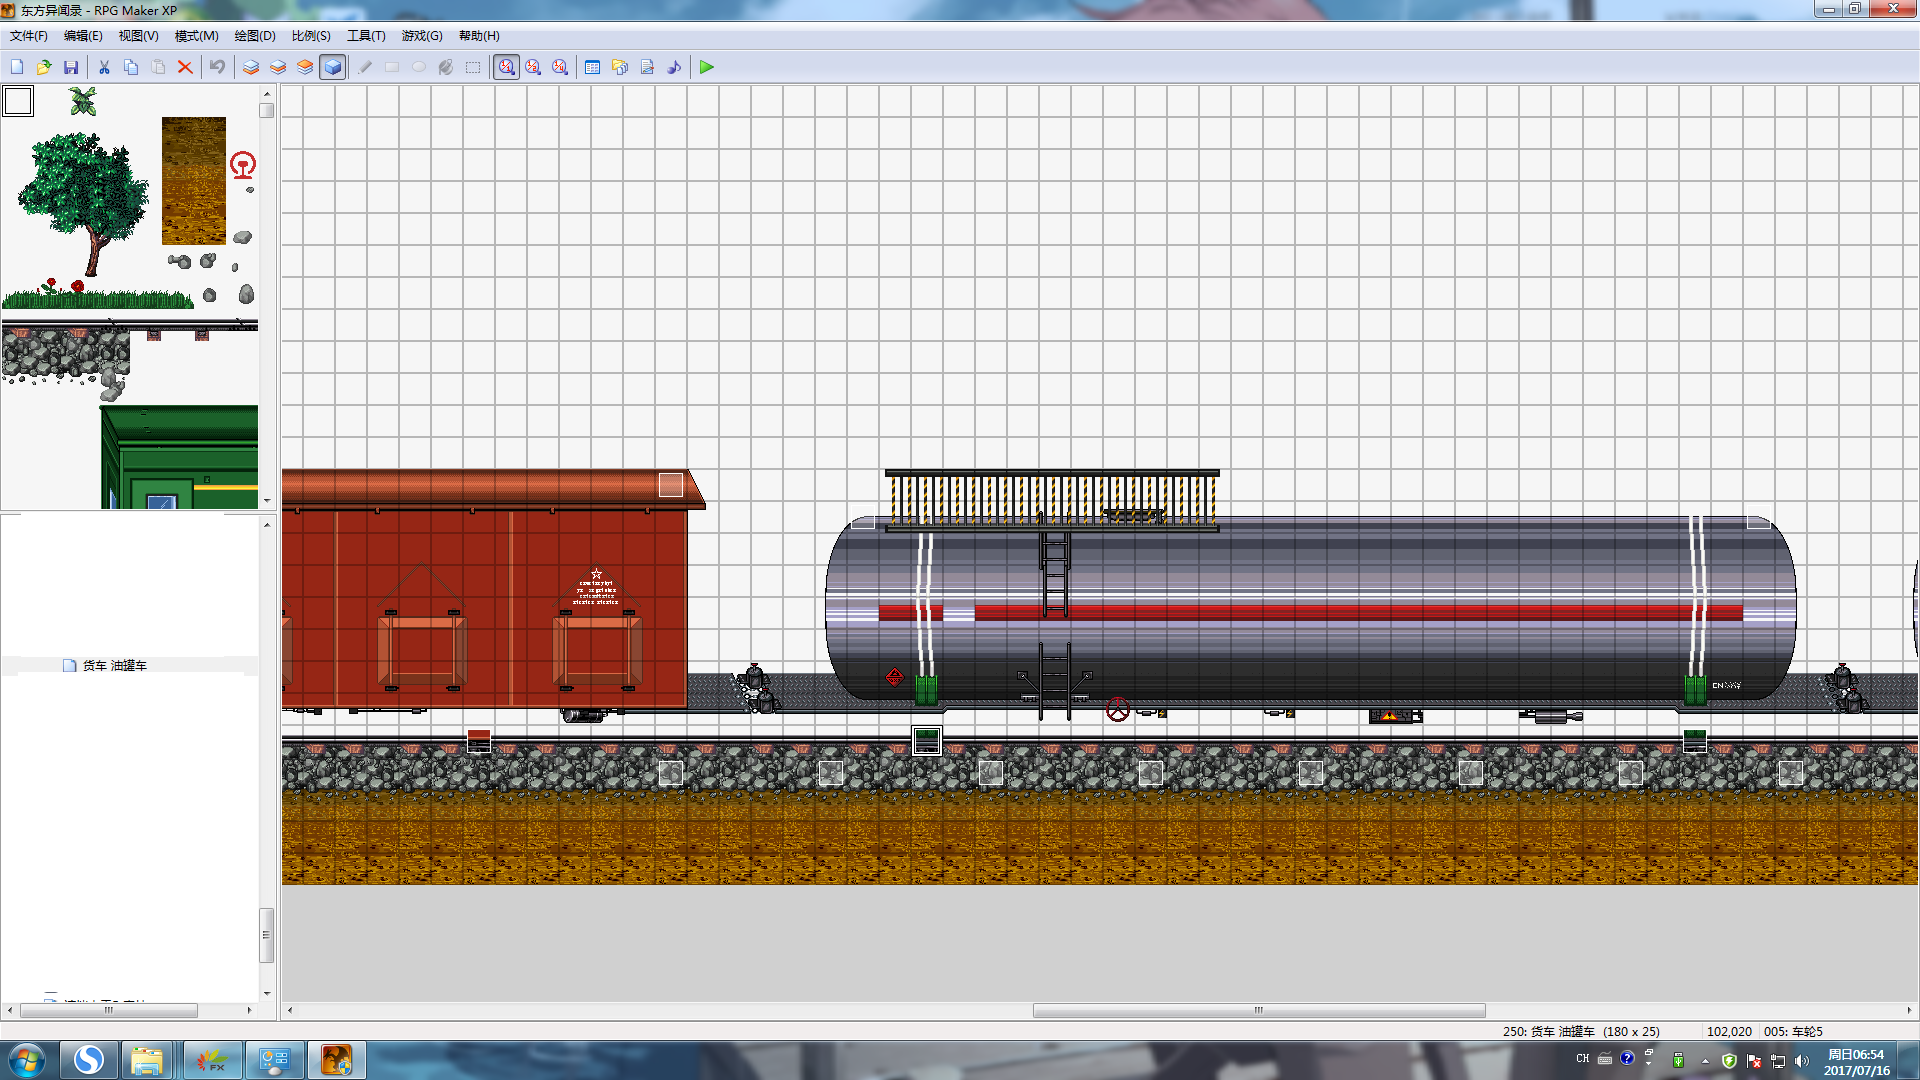Click the red Delete icon
Viewport: 1920px width, 1080px height.
coord(185,67)
